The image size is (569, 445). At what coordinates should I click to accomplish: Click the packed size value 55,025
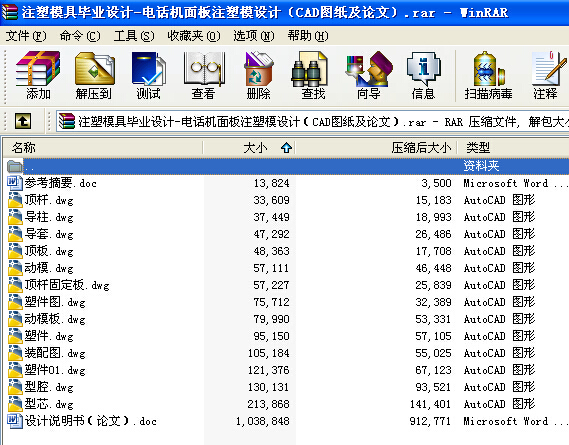(433, 353)
